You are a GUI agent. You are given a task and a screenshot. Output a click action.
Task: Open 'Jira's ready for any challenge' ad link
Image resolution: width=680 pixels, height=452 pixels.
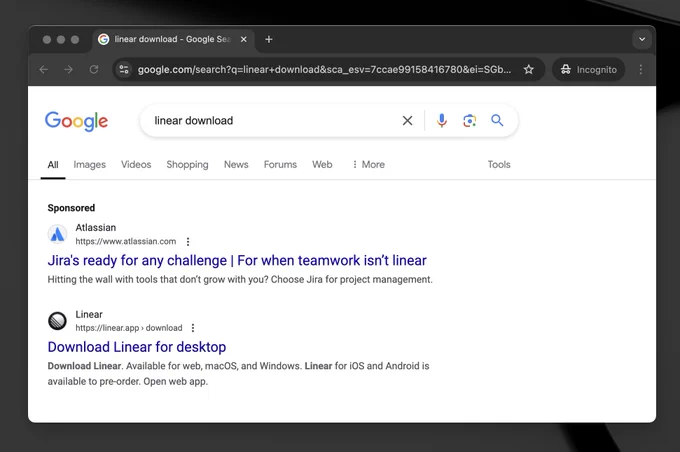(237, 260)
